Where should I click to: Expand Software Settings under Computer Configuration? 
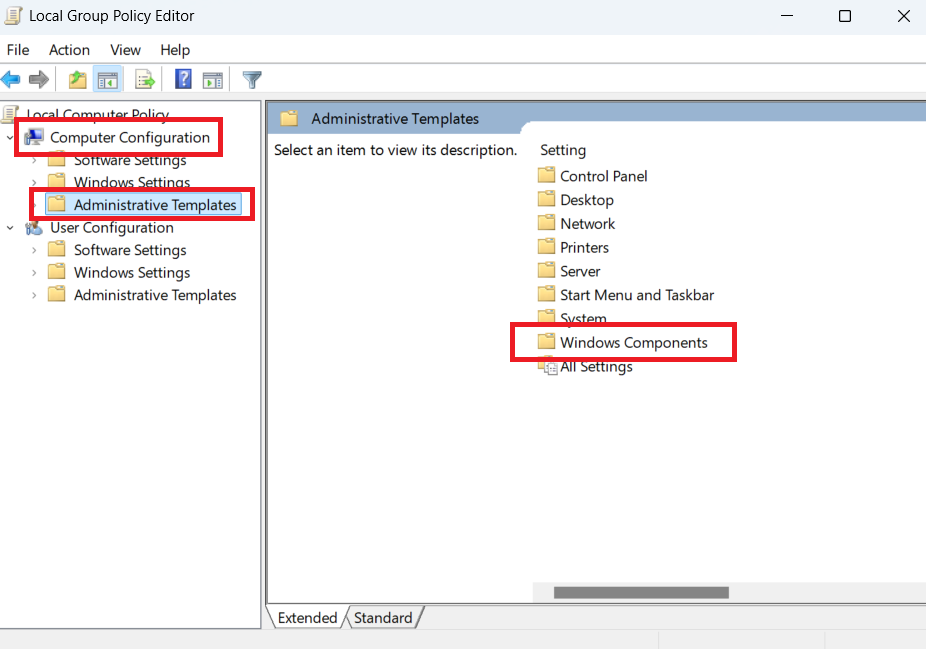(34, 160)
